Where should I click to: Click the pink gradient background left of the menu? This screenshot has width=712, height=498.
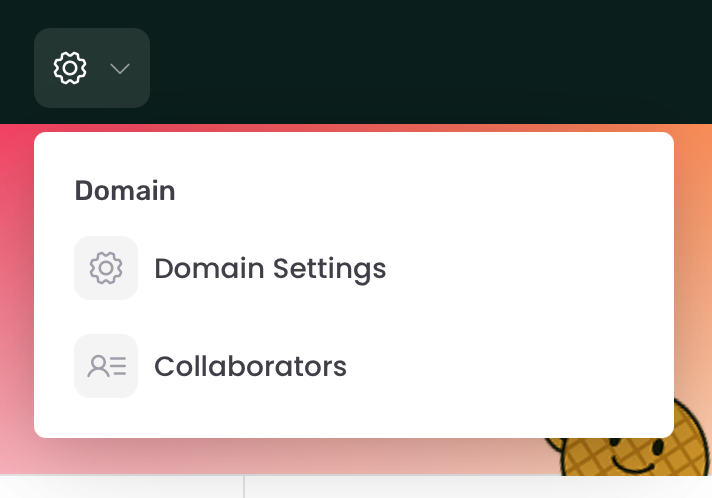pyautogui.click(x=16, y=295)
